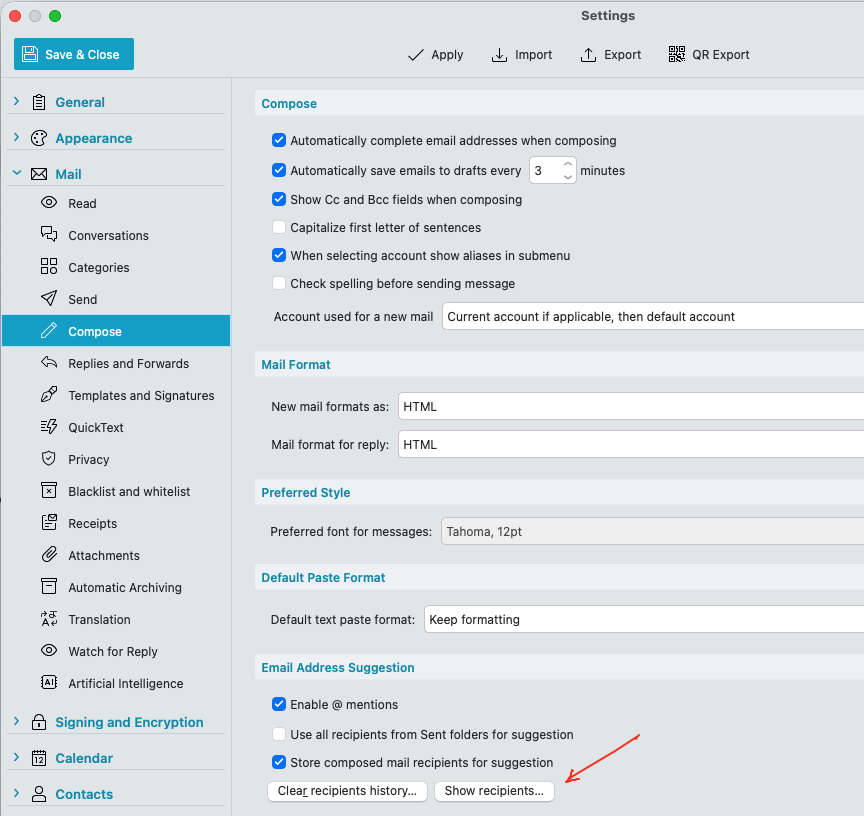Go to Attachments settings
This screenshot has height=816, width=864.
pyautogui.click(x=104, y=555)
